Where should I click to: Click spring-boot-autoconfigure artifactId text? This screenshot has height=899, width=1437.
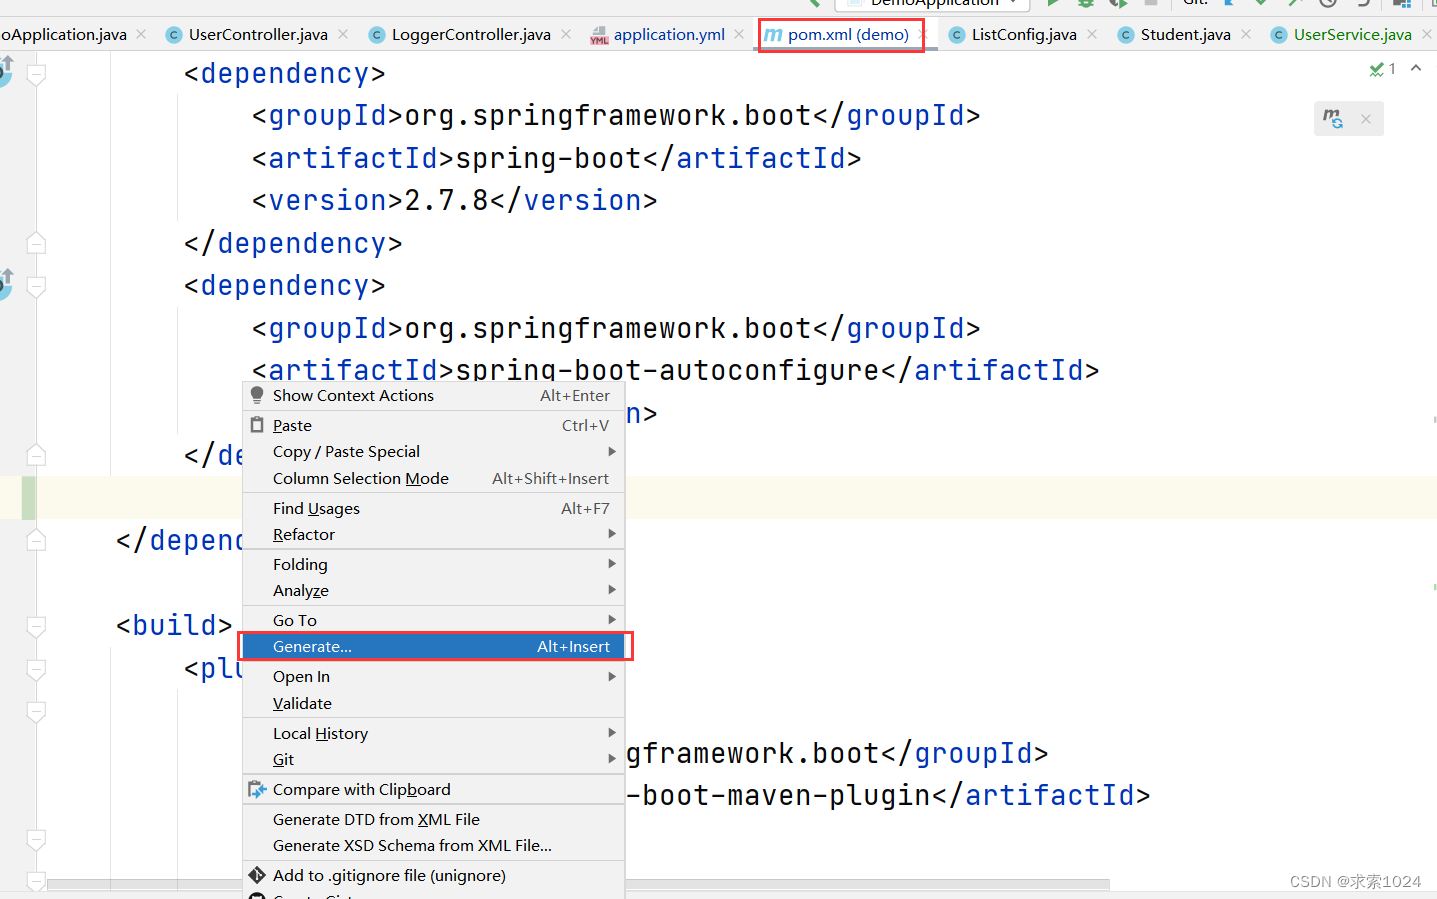tap(668, 371)
